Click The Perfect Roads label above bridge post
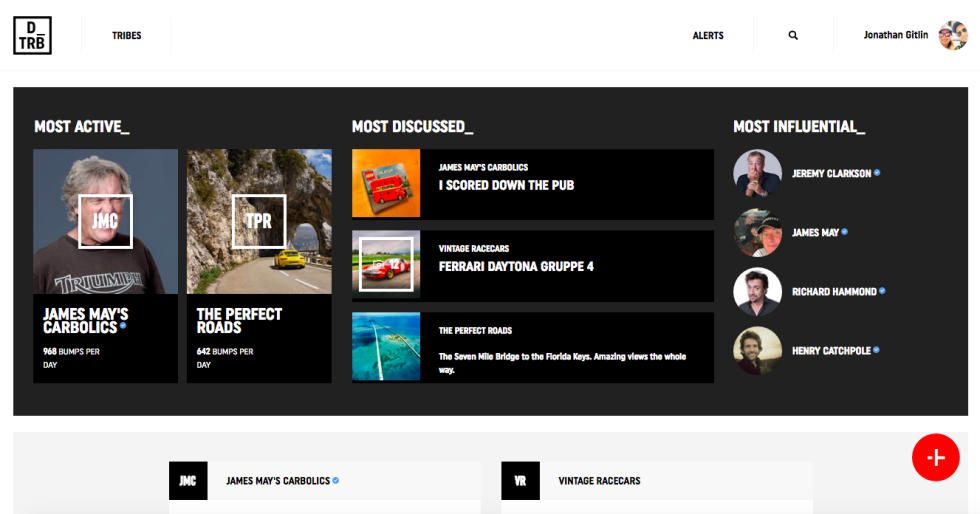Viewport: 980px width, 514px height. click(x=475, y=331)
